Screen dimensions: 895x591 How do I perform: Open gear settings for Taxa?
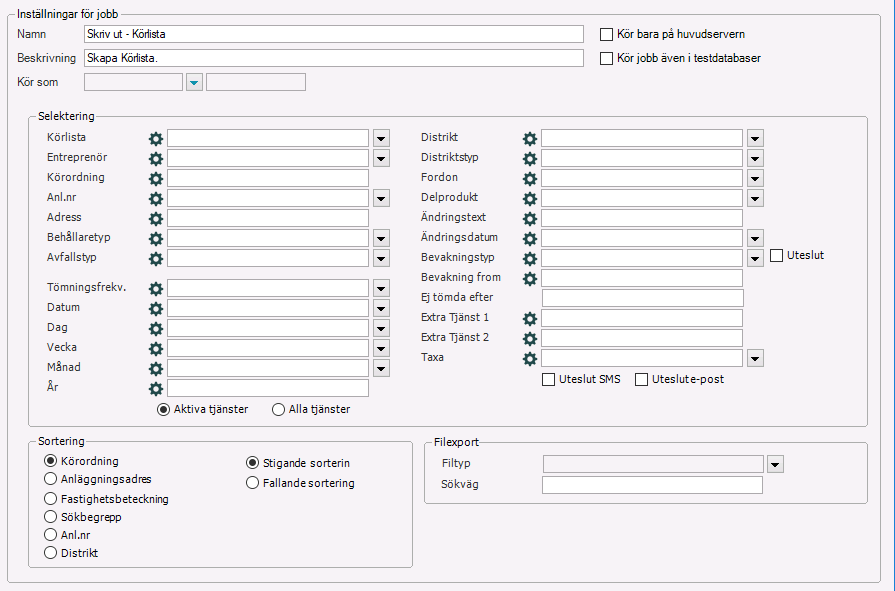[x=530, y=359]
